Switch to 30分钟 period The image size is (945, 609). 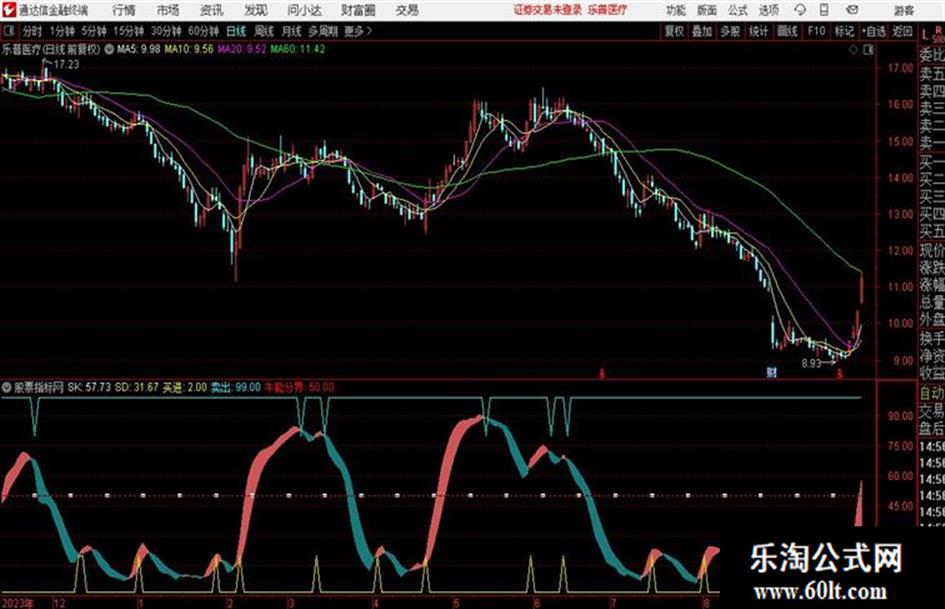[166, 31]
